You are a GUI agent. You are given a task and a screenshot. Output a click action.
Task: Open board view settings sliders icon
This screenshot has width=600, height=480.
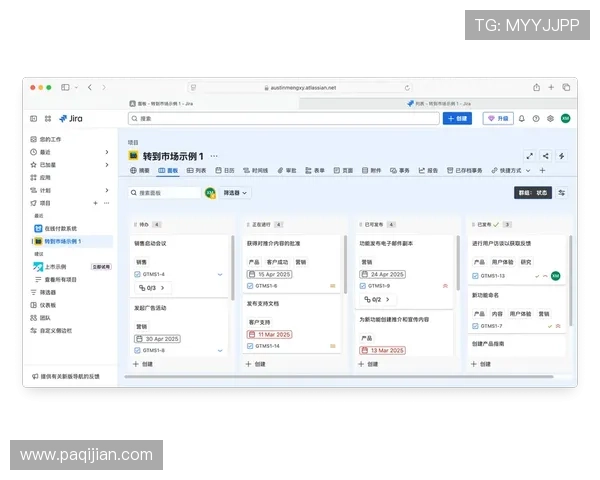click(561, 193)
